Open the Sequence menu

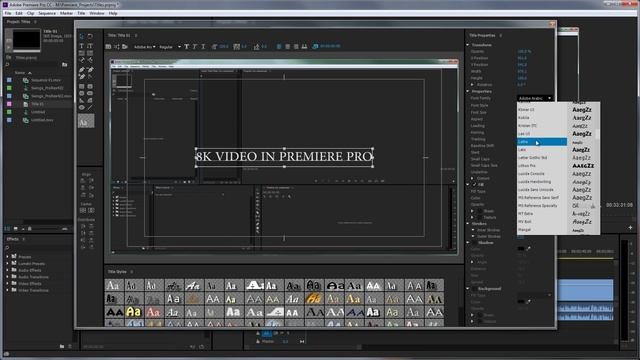[47, 13]
